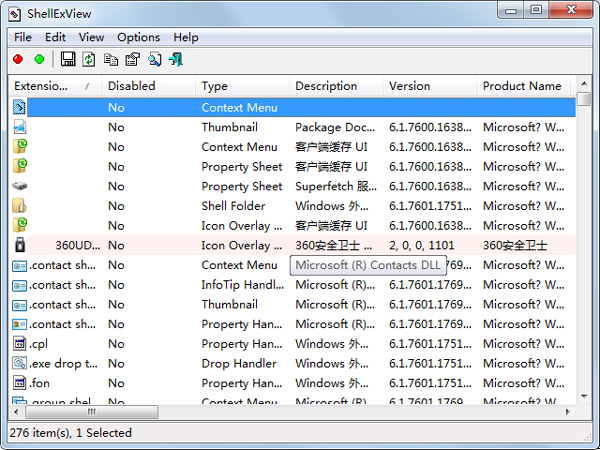Open the Options menu
Viewport: 600px width, 450px height.
click(139, 38)
